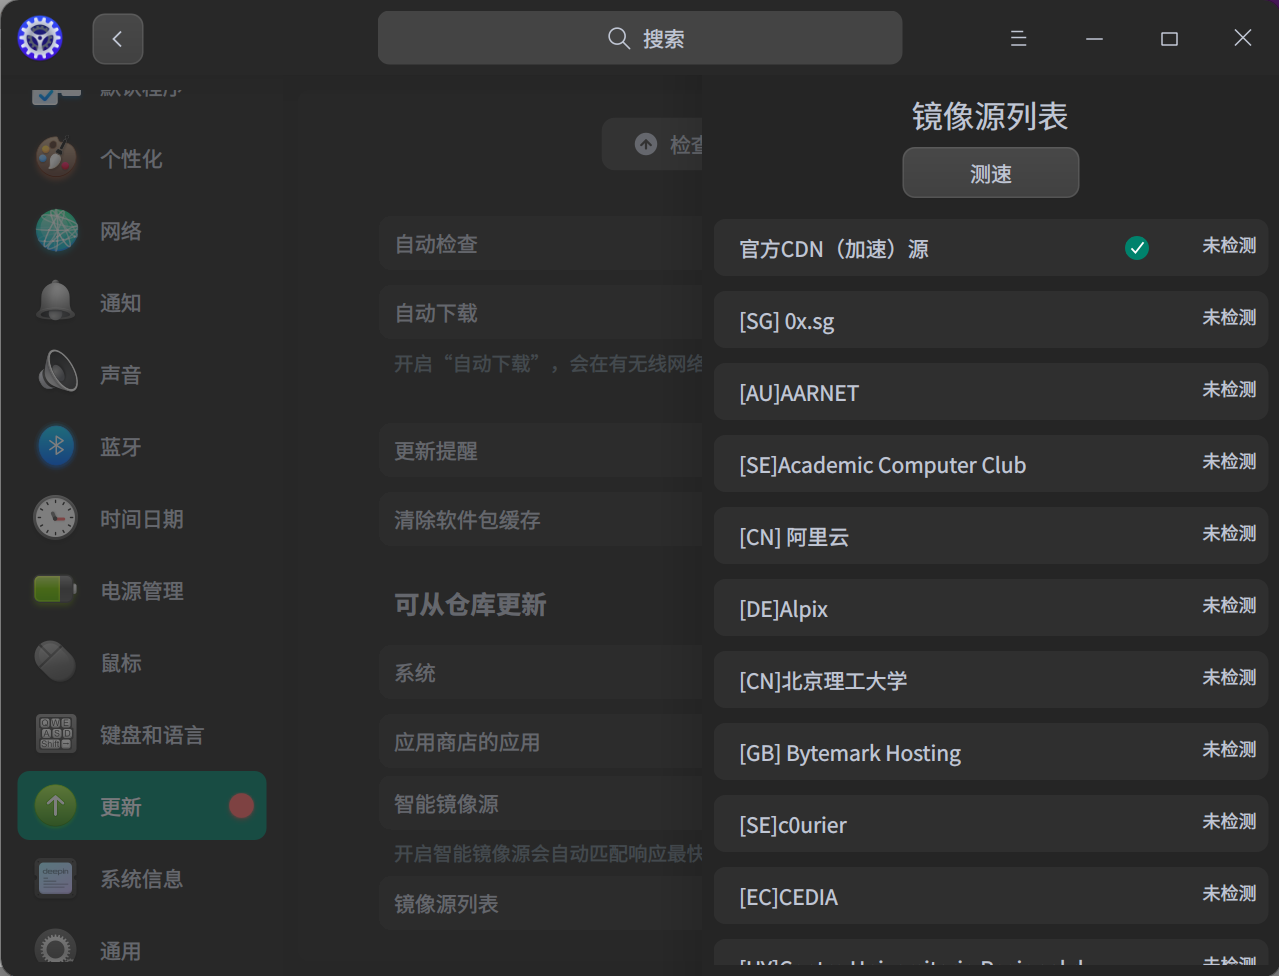The image size is (1279, 976).
Task: Click the 应用商店的应用 row
Action: click(x=540, y=742)
